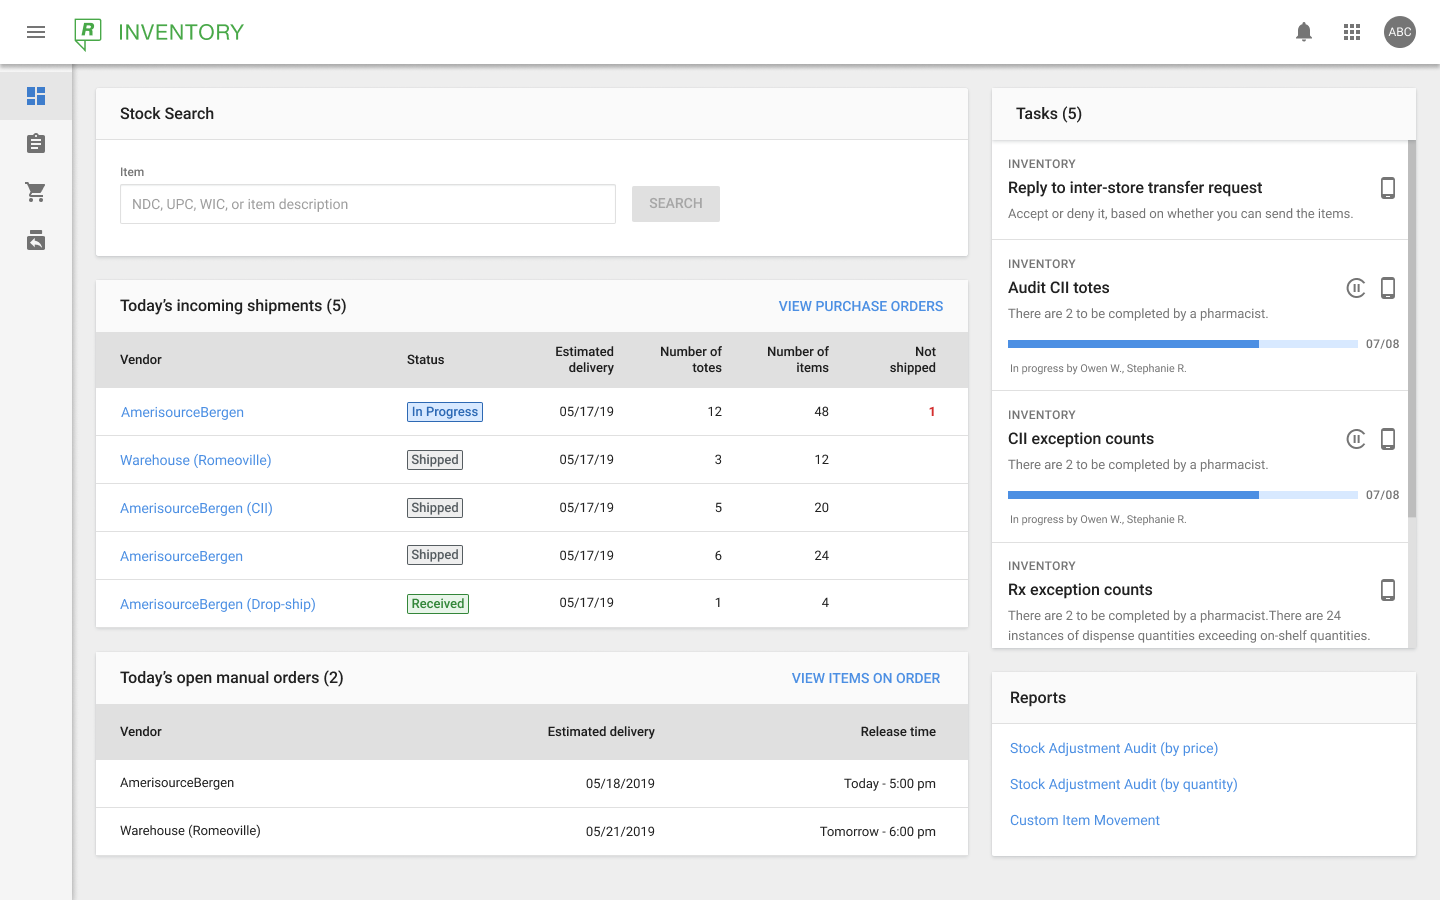The image size is (1440, 900).
Task: Pause the Audit CII totes task
Action: click(x=1356, y=288)
